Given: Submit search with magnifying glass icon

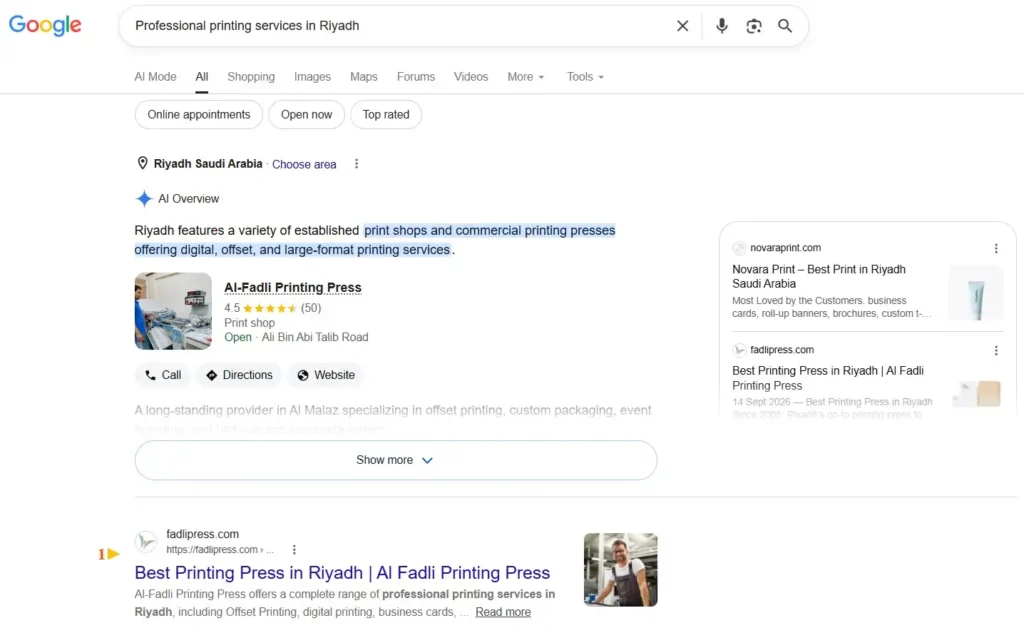Looking at the screenshot, I should click(x=785, y=25).
